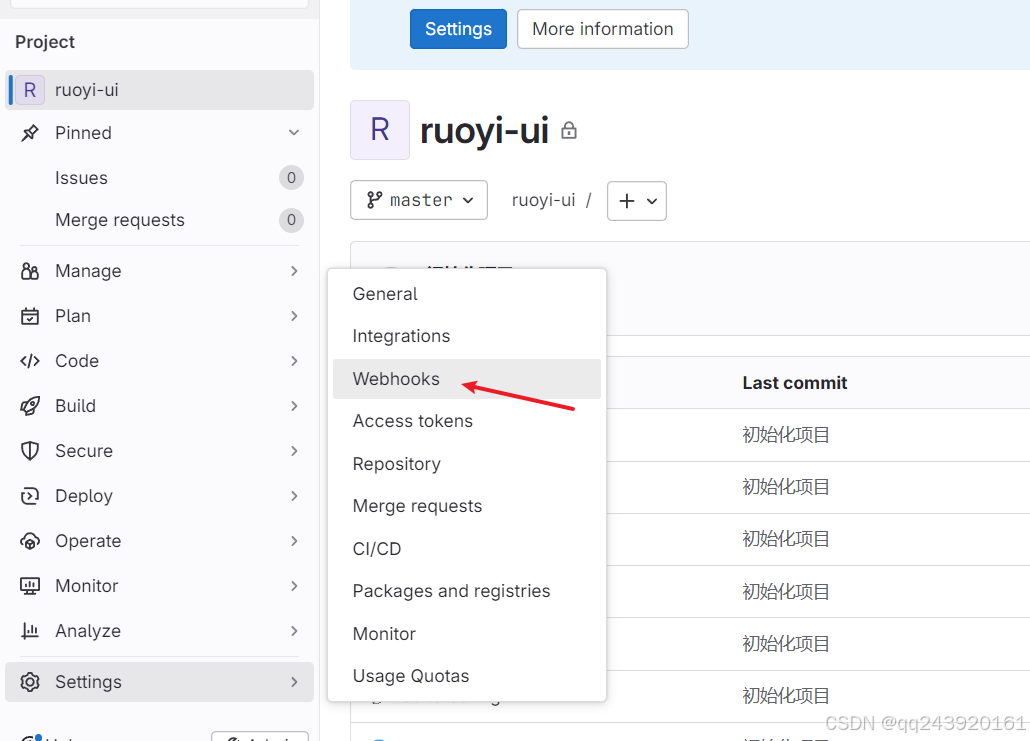The image size is (1030, 741).
Task: Click the More information button
Action: (603, 29)
